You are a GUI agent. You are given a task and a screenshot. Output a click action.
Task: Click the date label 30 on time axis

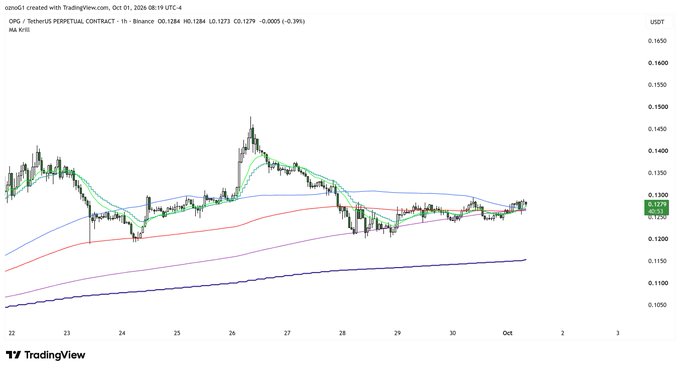pos(452,333)
